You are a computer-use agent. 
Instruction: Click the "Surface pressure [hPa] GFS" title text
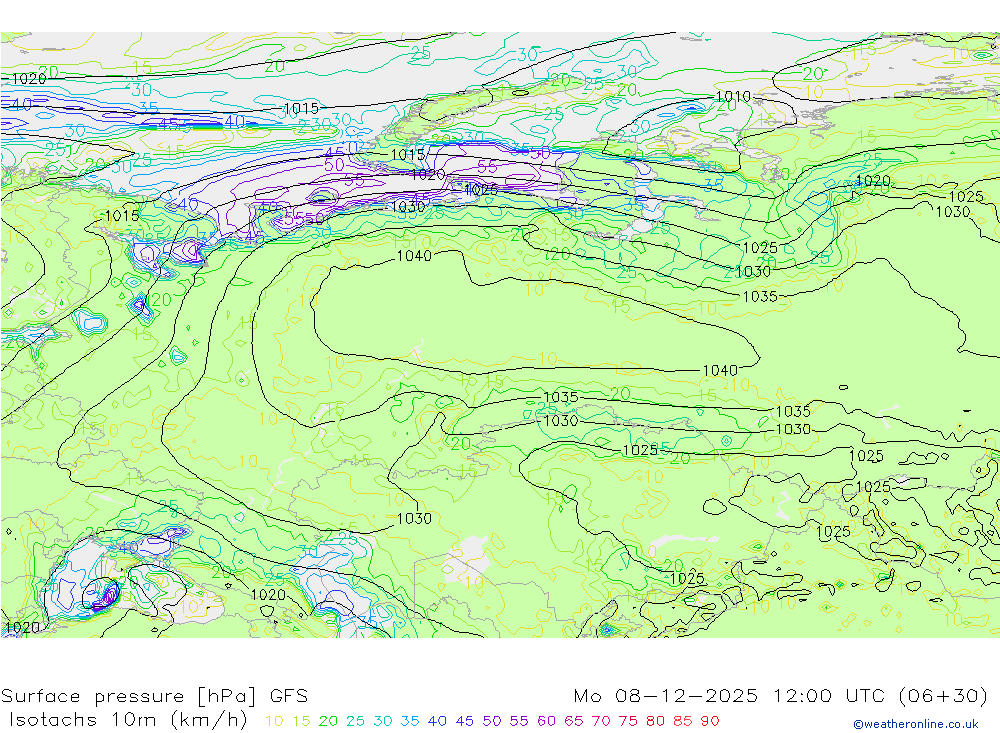[154, 695]
